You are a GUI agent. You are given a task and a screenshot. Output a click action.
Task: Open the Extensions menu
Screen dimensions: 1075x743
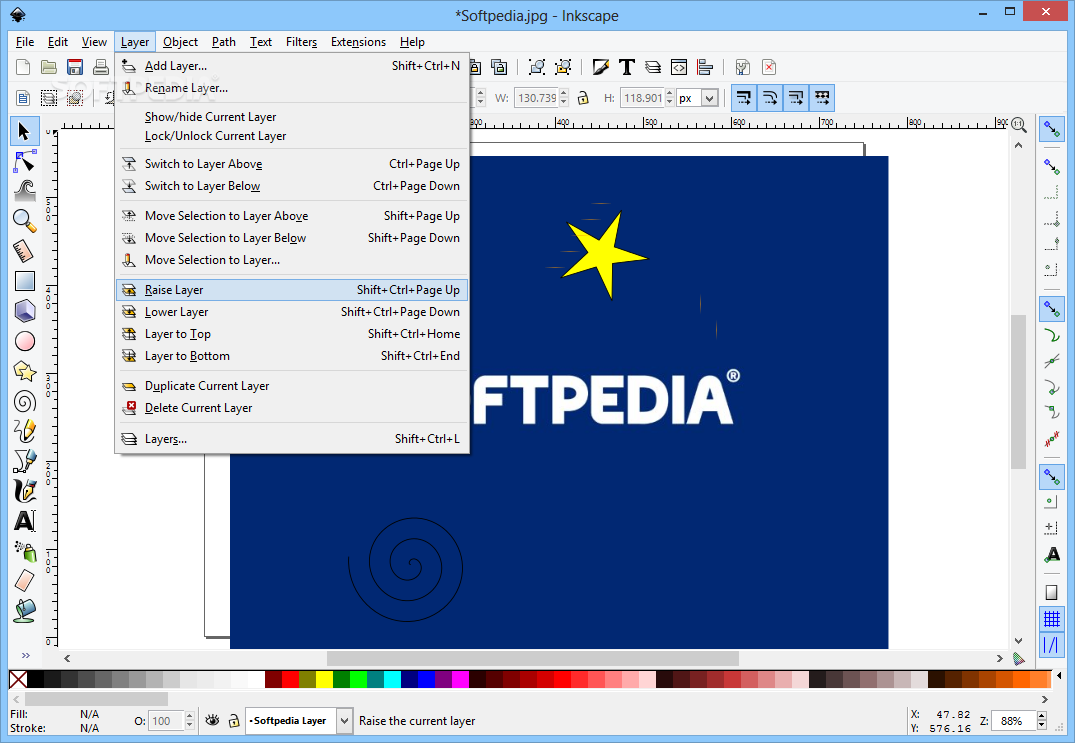358,42
